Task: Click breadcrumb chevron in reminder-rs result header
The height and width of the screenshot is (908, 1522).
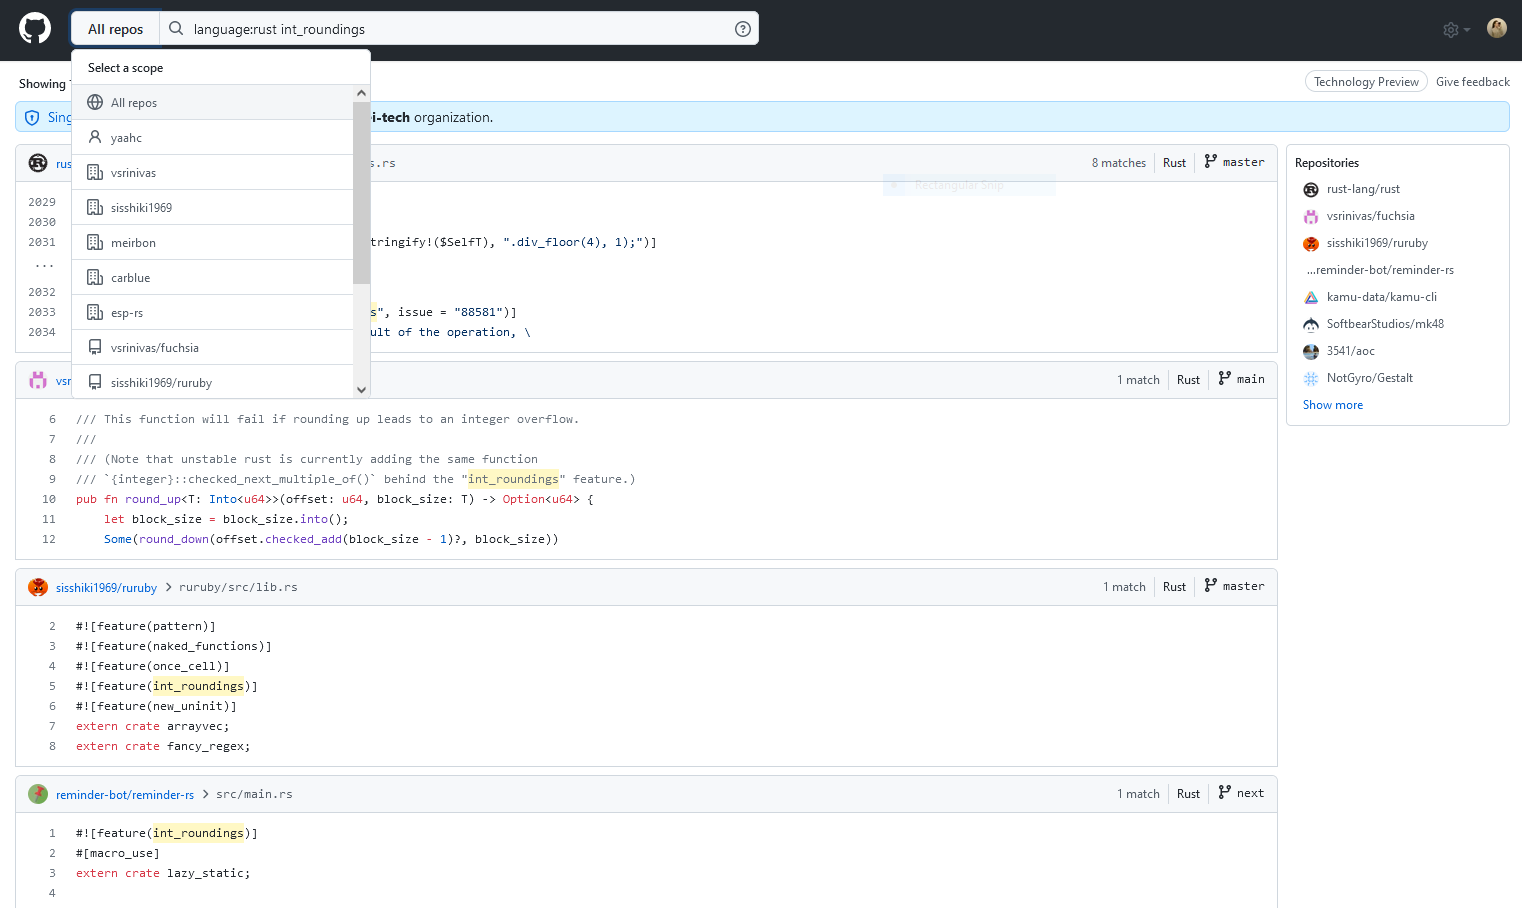Action: (205, 794)
